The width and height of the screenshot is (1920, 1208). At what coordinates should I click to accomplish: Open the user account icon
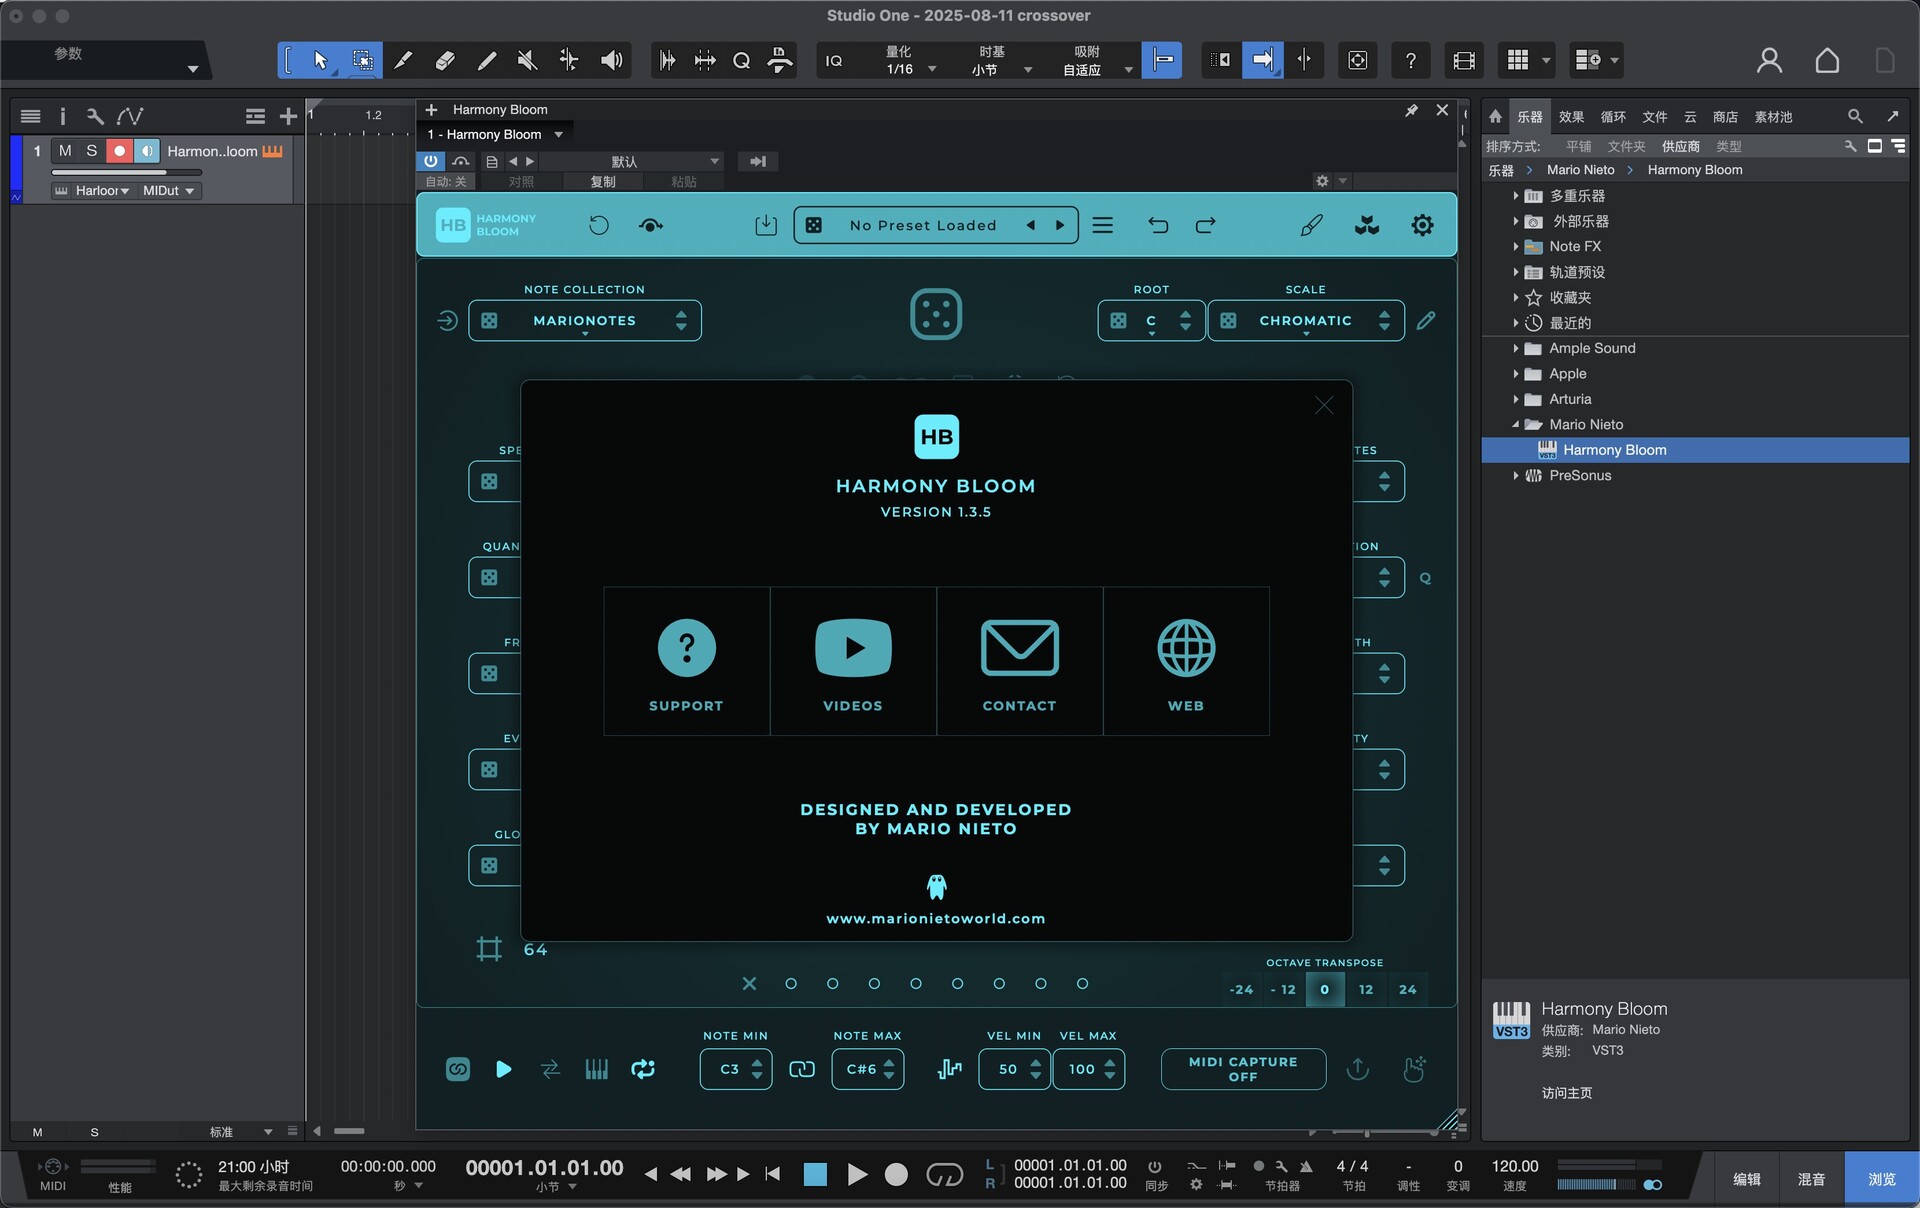tap(1769, 61)
